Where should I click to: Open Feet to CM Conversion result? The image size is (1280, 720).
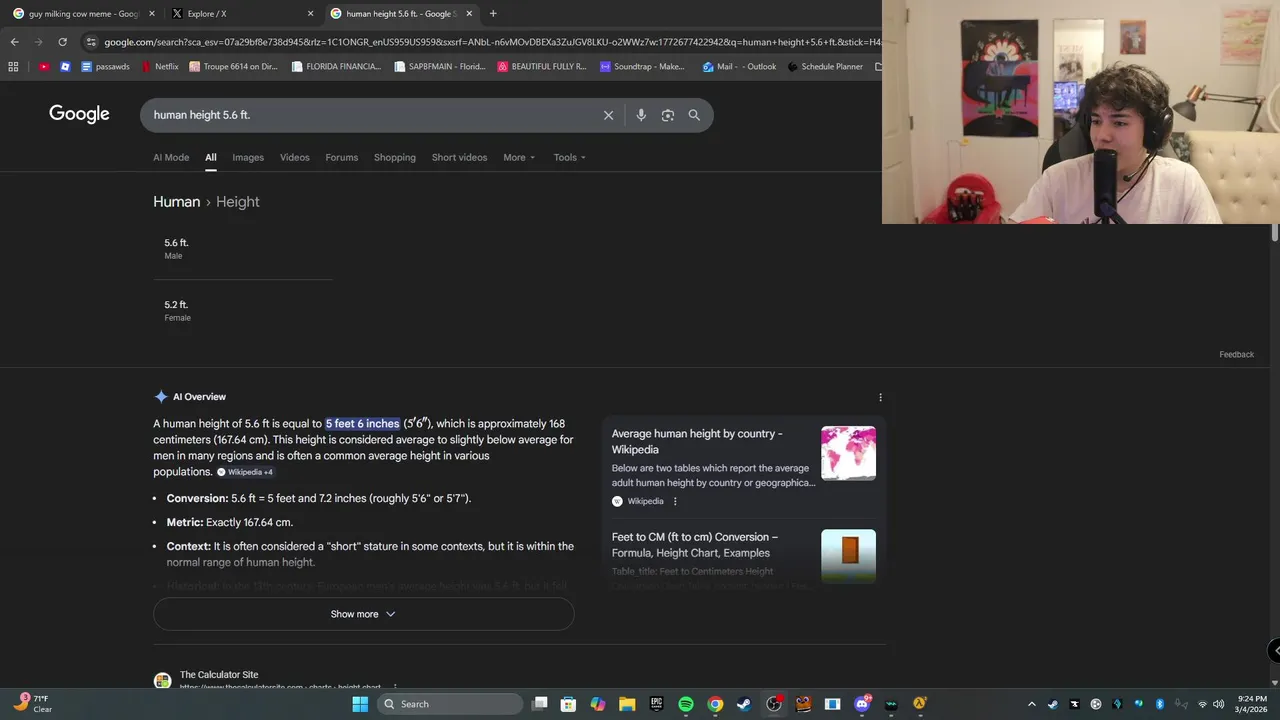695,544
